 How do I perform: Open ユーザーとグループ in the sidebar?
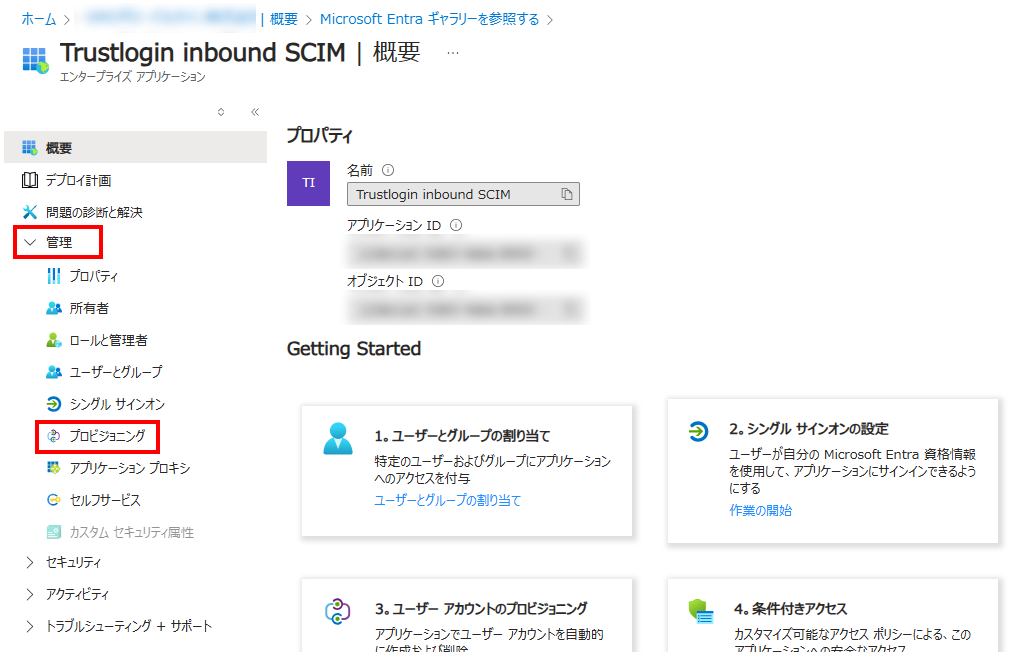coord(116,372)
